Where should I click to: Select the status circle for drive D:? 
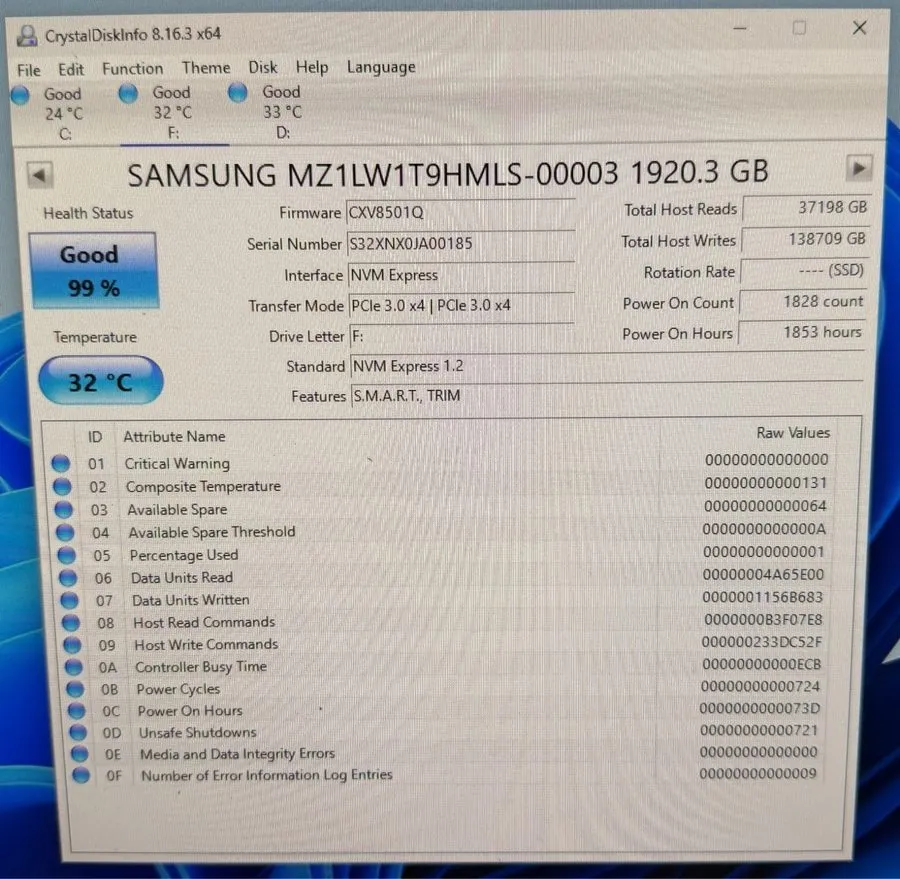[x=237, y=92]
